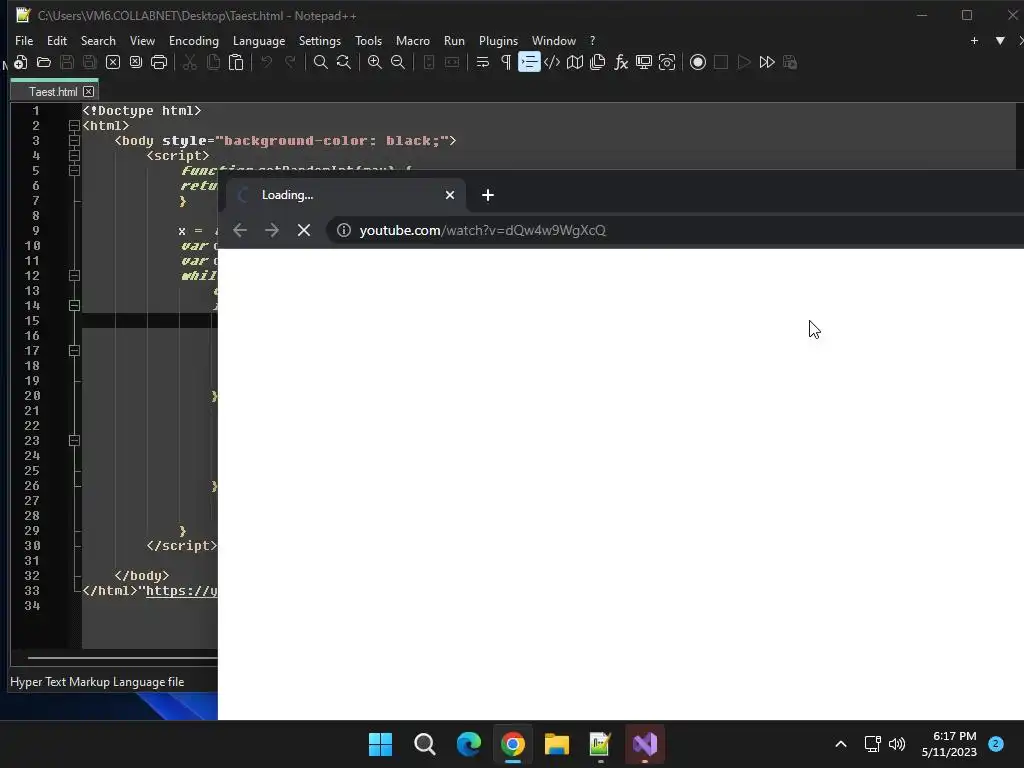Close the Loading browser tab

coord(450,195)
